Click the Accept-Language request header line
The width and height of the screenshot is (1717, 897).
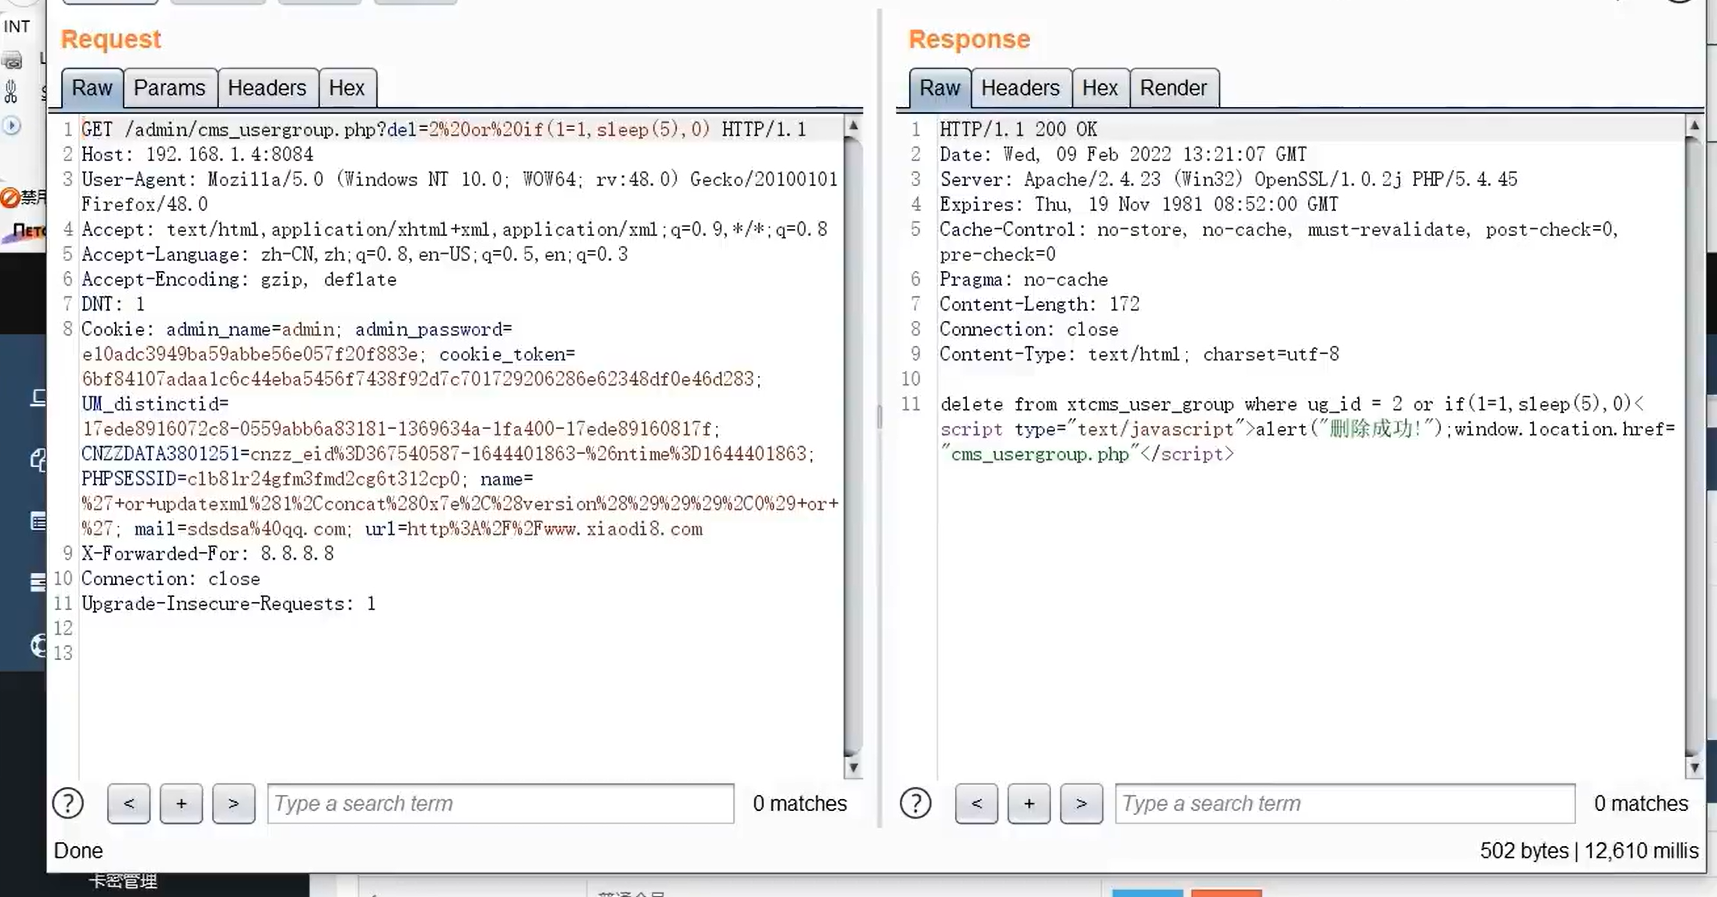point(355,254)
